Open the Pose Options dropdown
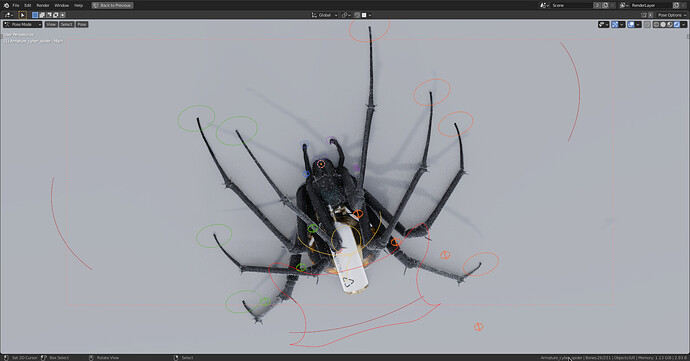 (672, 15)
